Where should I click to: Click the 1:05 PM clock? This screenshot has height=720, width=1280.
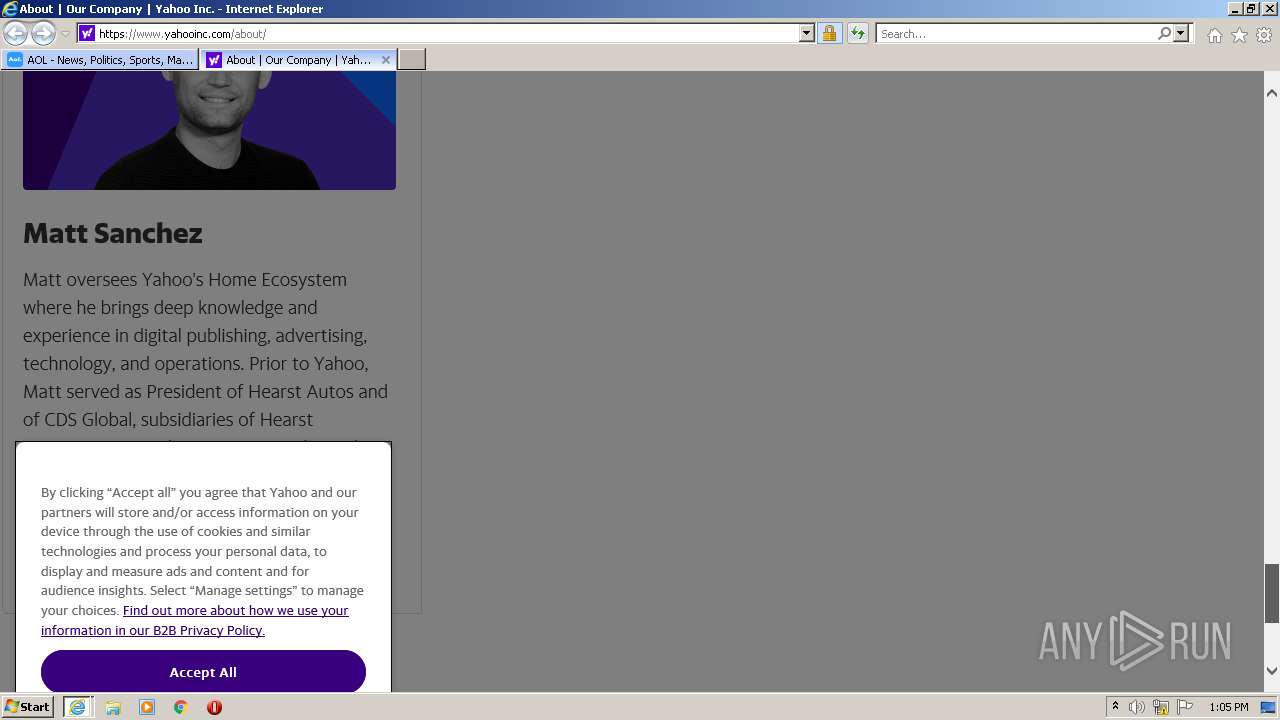click(1228, 707)
